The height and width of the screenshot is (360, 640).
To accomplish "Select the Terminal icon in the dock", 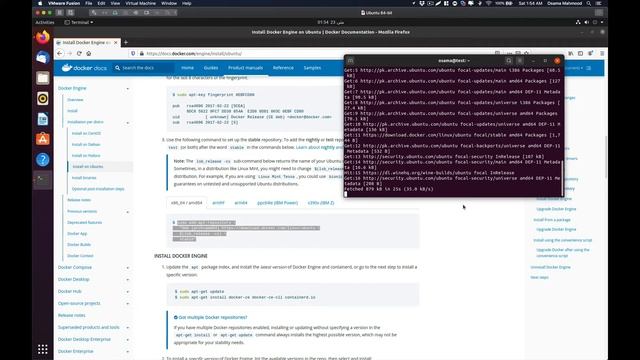I will tap(42, 180).
